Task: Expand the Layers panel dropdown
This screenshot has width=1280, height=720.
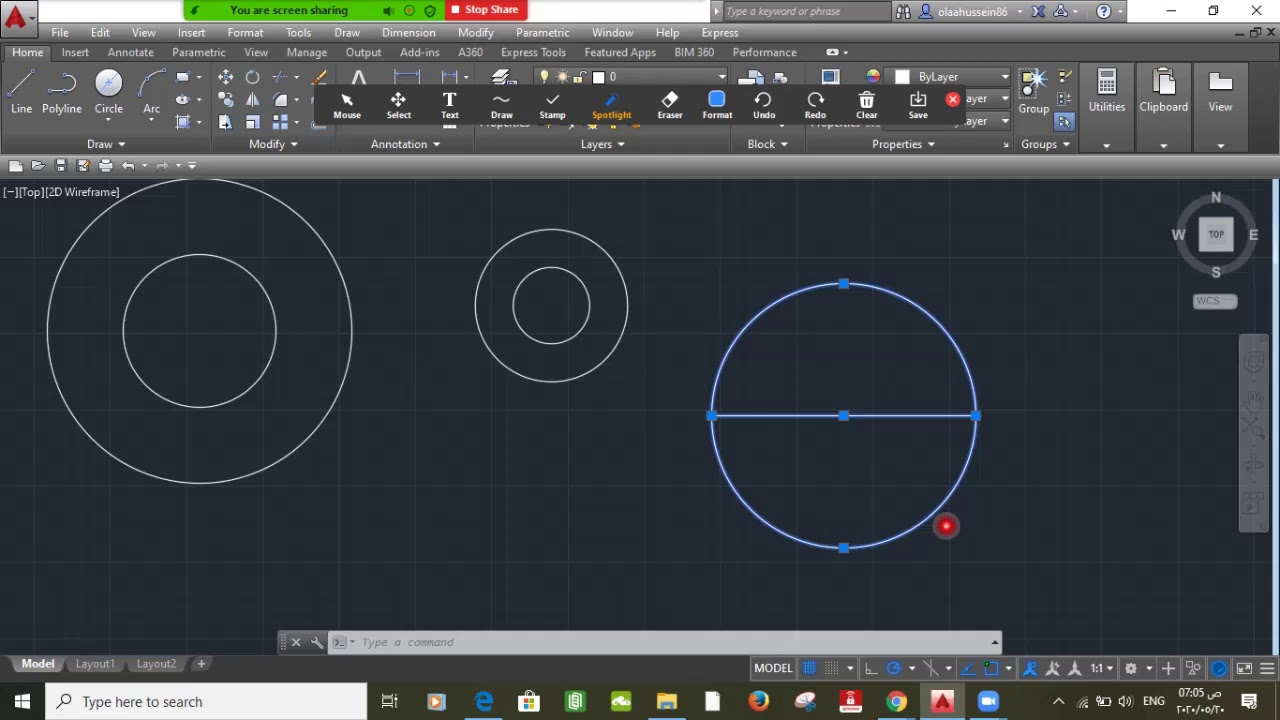Action: point(602,144)
